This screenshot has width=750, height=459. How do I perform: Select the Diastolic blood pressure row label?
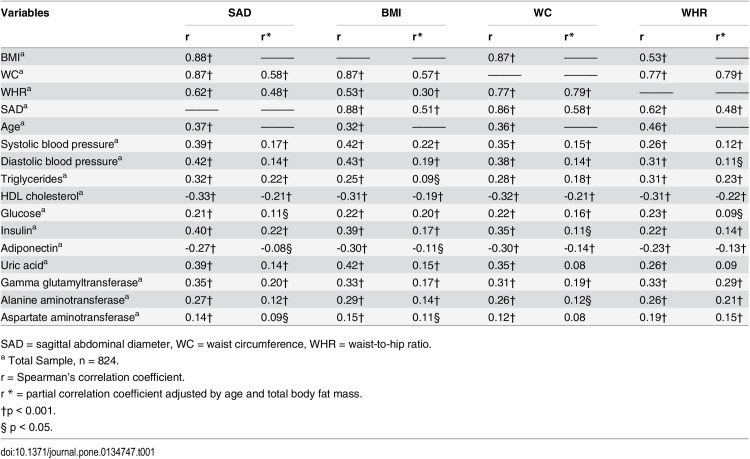coord(61,161)
